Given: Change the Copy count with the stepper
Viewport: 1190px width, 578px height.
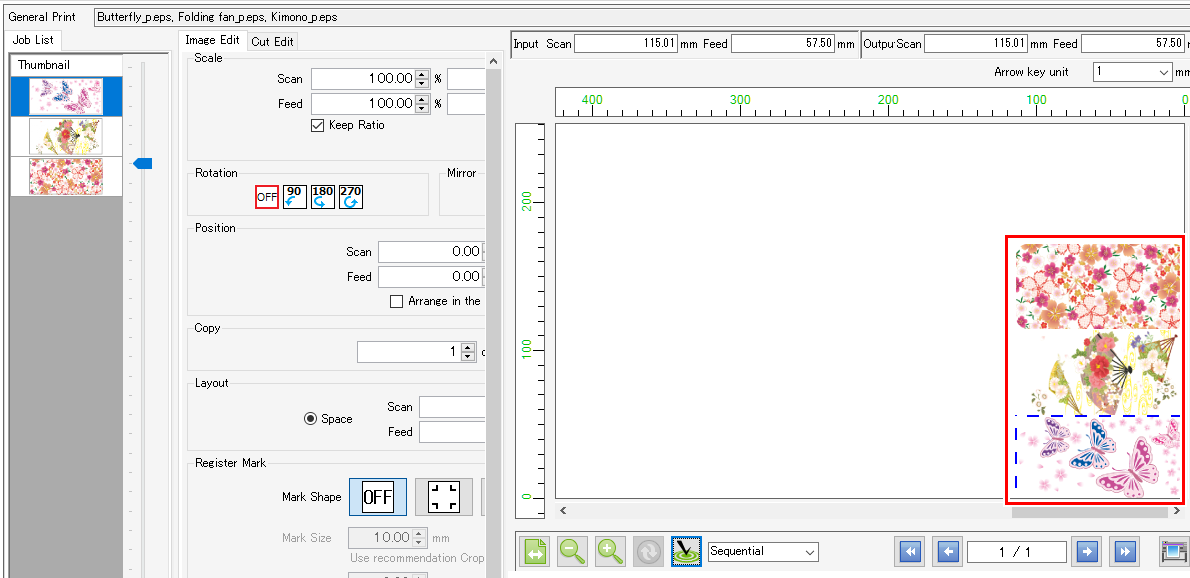Looking at the screenshot, I should pyautogui.click(x=465, y=351).
